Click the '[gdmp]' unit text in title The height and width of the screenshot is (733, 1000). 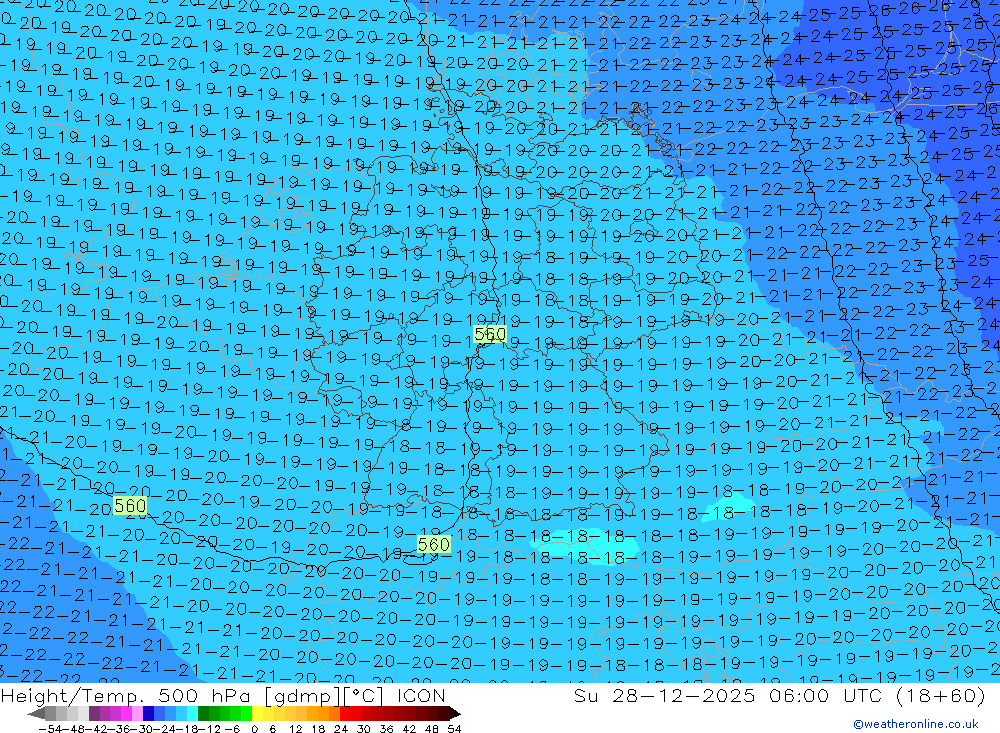coord(302,696)
